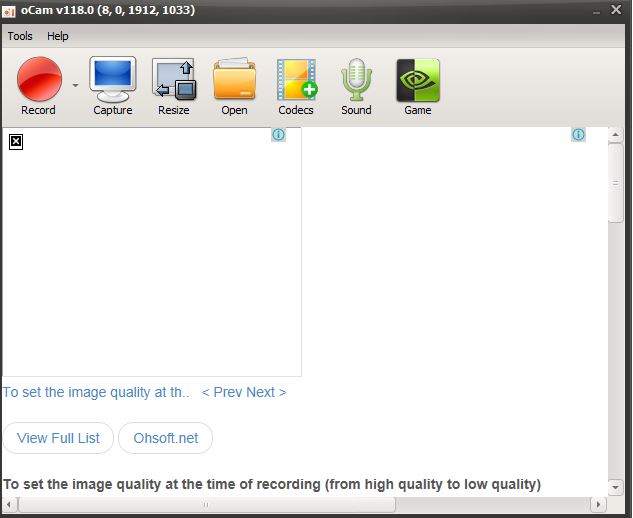Click the horizontal scrollbar thumb
This screenshot has width=633, height=518.
(x=207, y=504)
